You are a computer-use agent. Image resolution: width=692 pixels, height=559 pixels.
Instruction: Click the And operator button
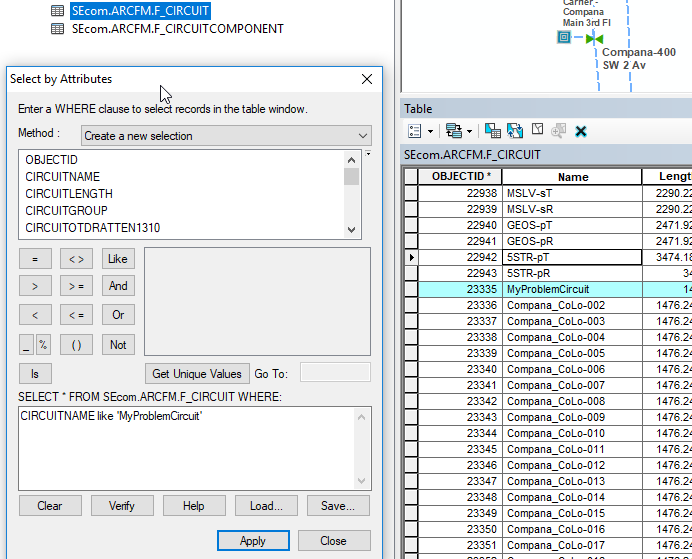coord(118,286)
